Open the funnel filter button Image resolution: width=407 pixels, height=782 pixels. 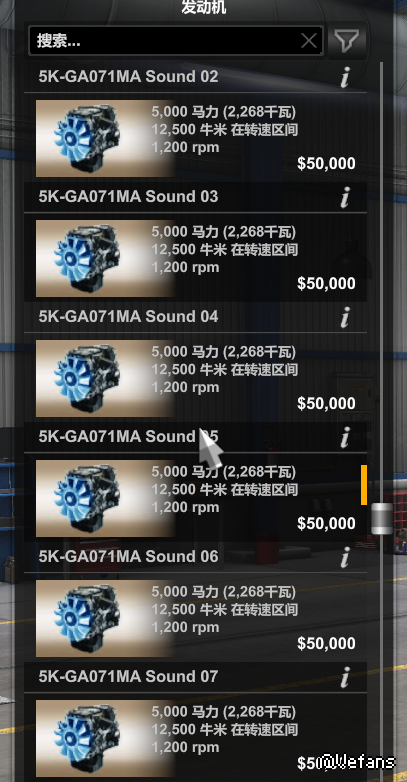click(347, 40)
